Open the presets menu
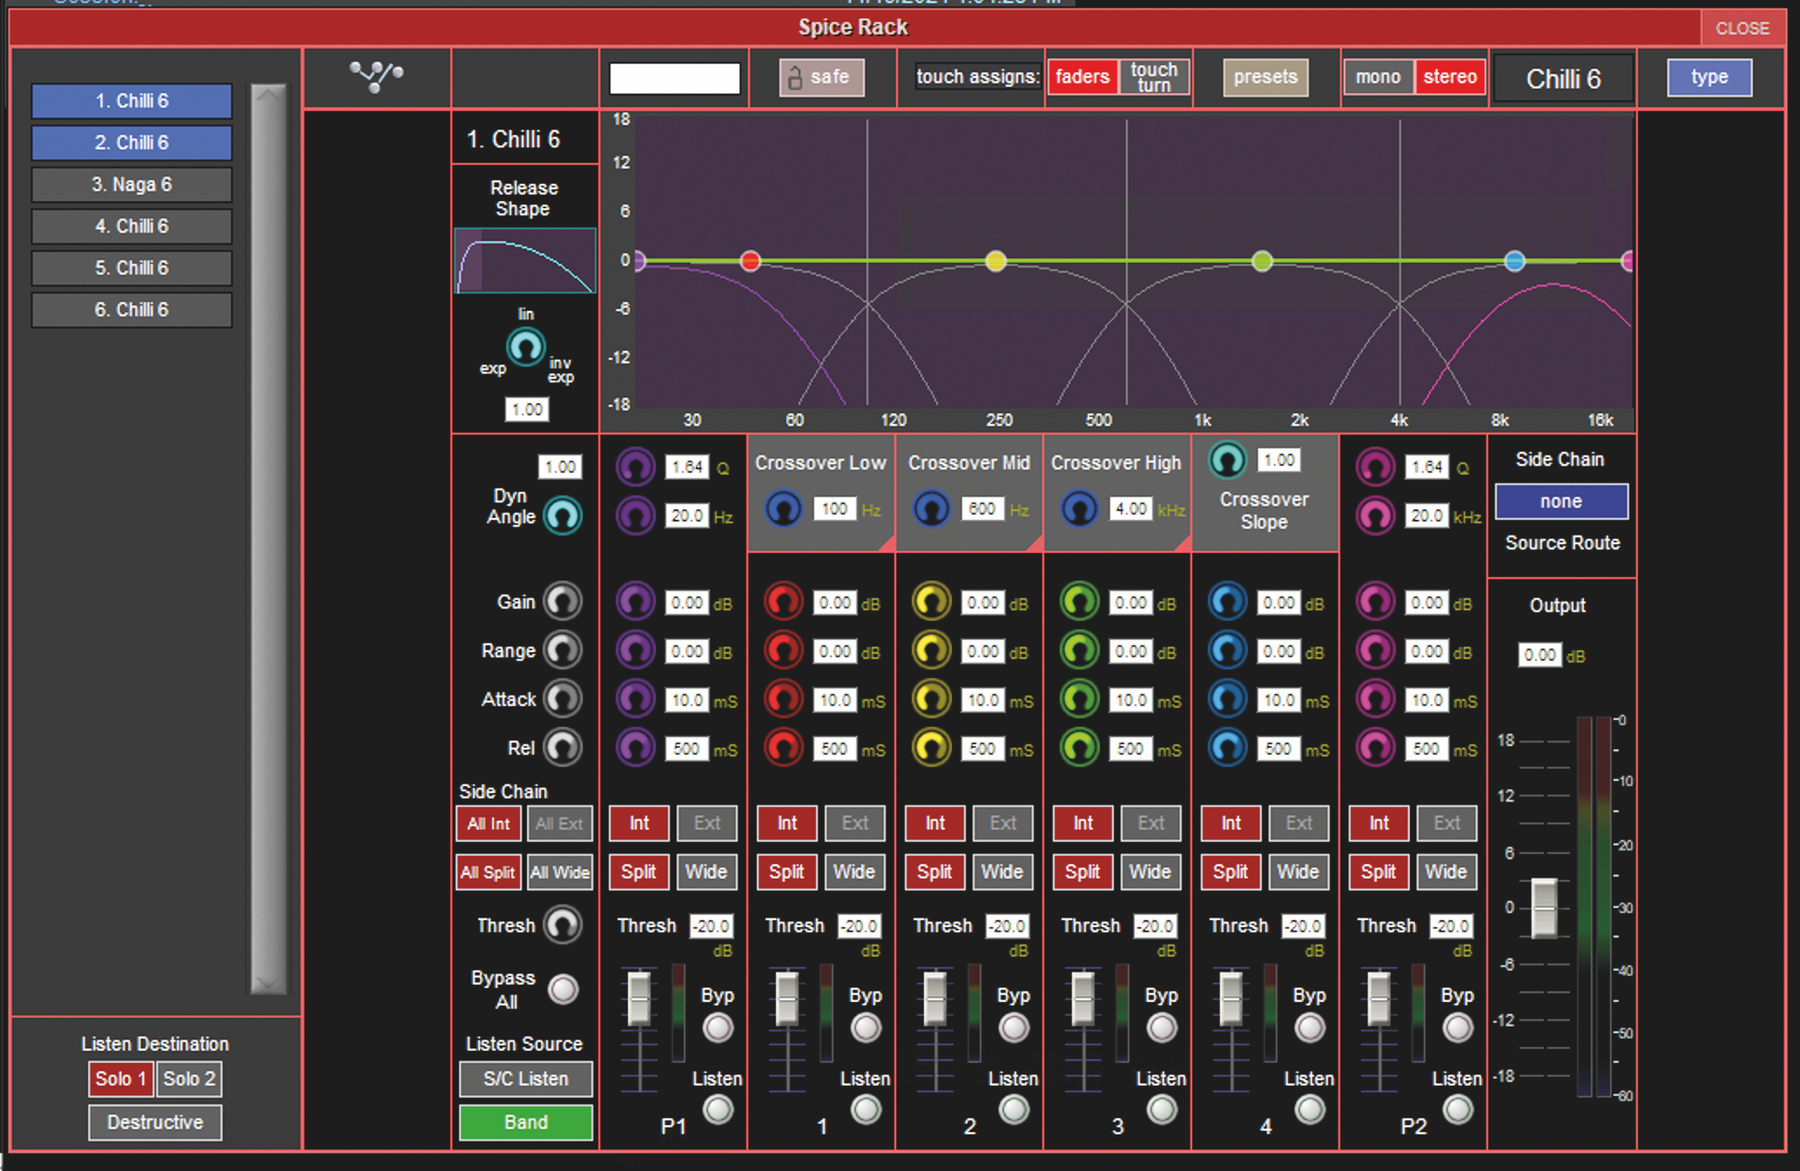 1265,77
